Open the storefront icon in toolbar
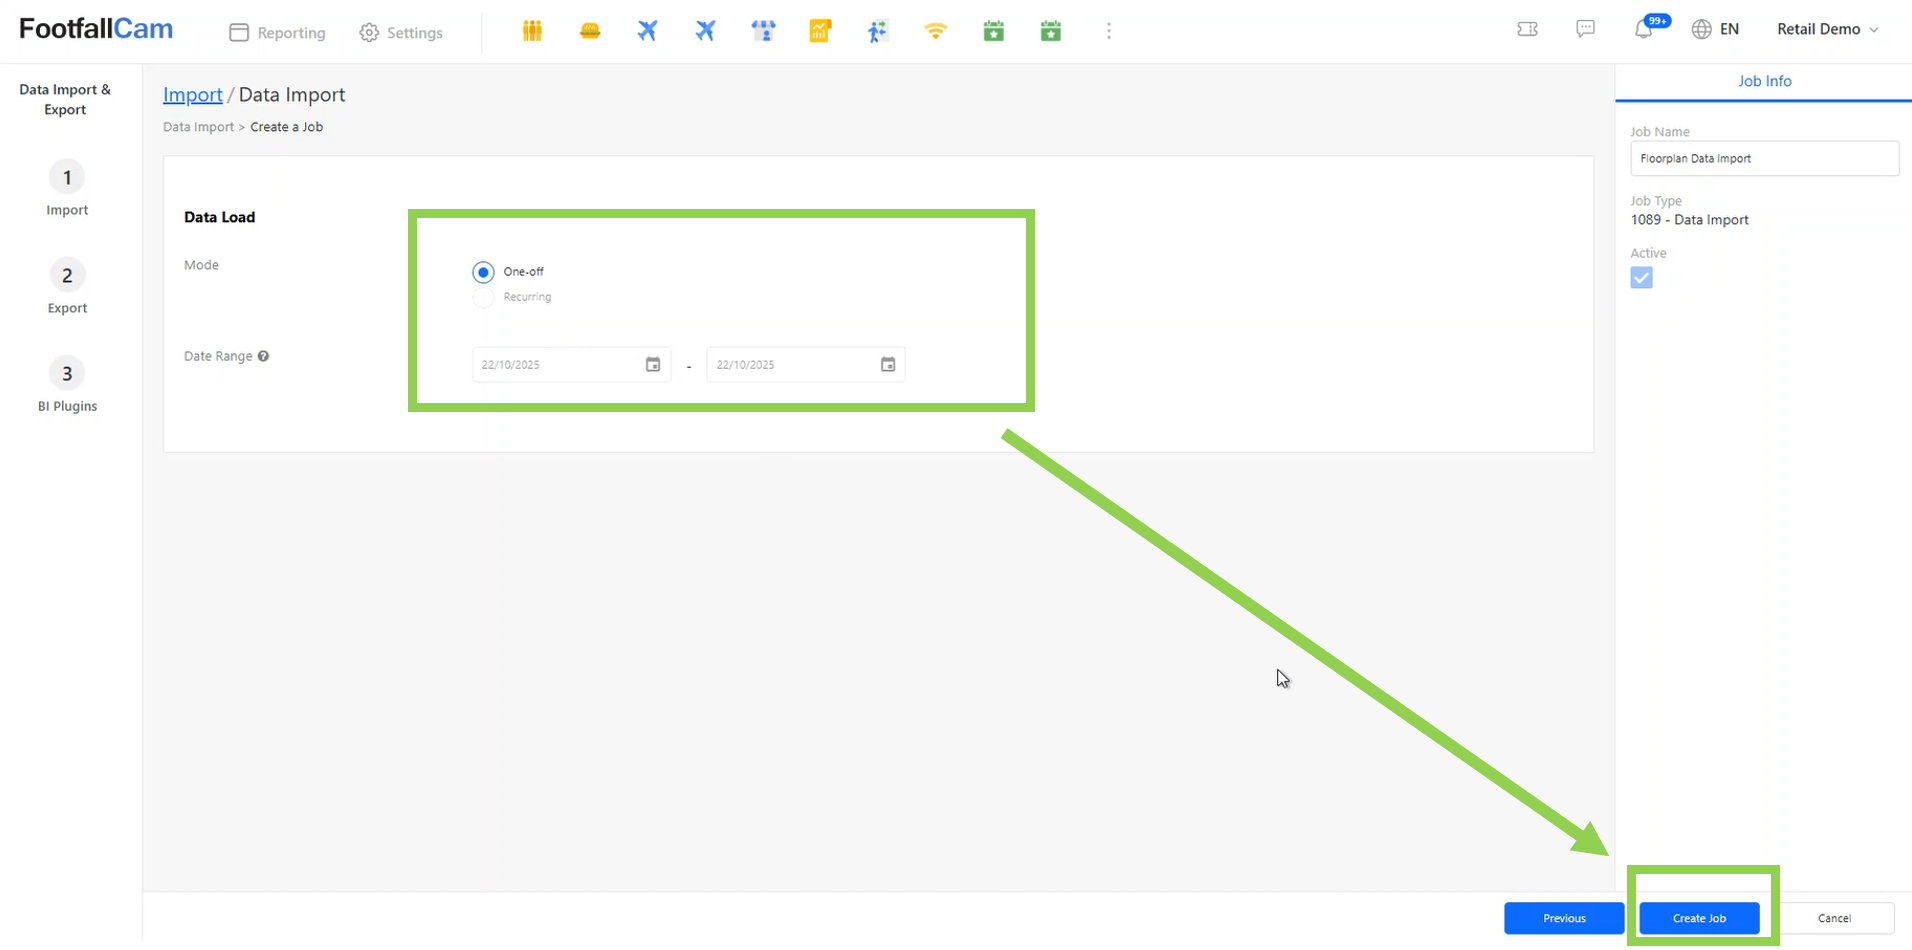 763,31
